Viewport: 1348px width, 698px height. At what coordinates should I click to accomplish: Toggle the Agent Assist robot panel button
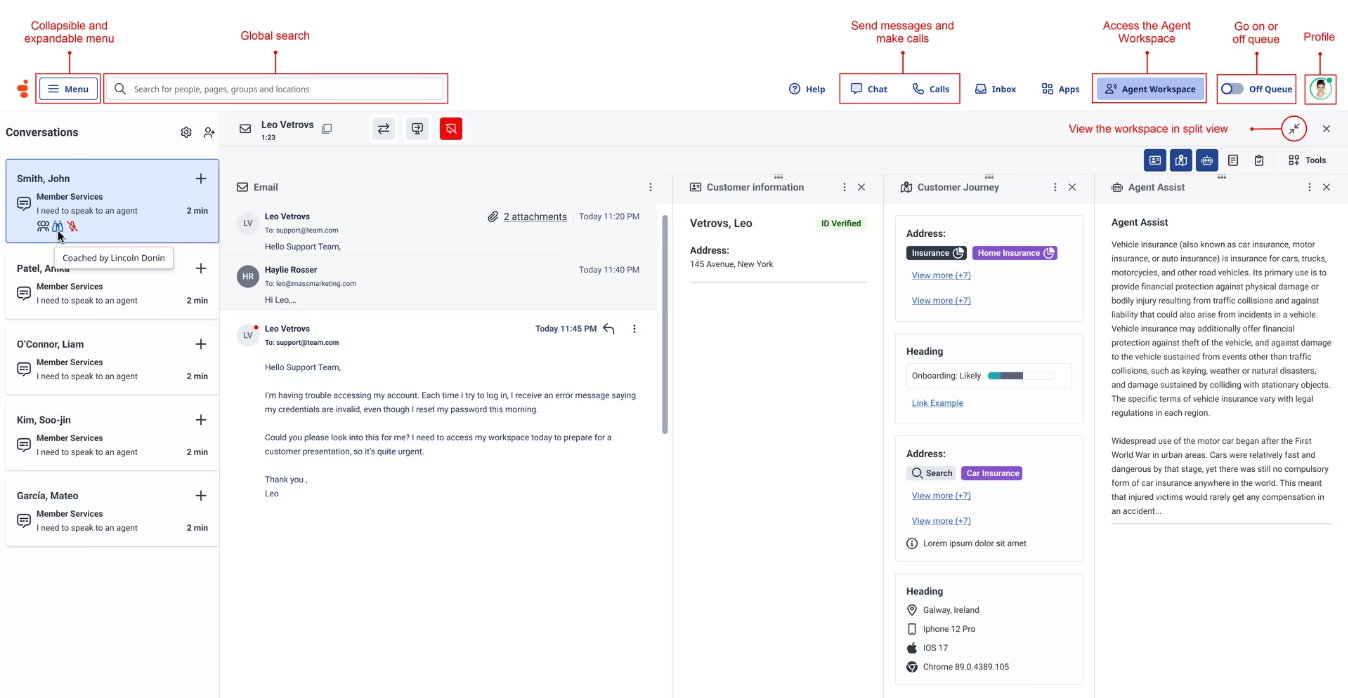click(x=1207, y=160)
